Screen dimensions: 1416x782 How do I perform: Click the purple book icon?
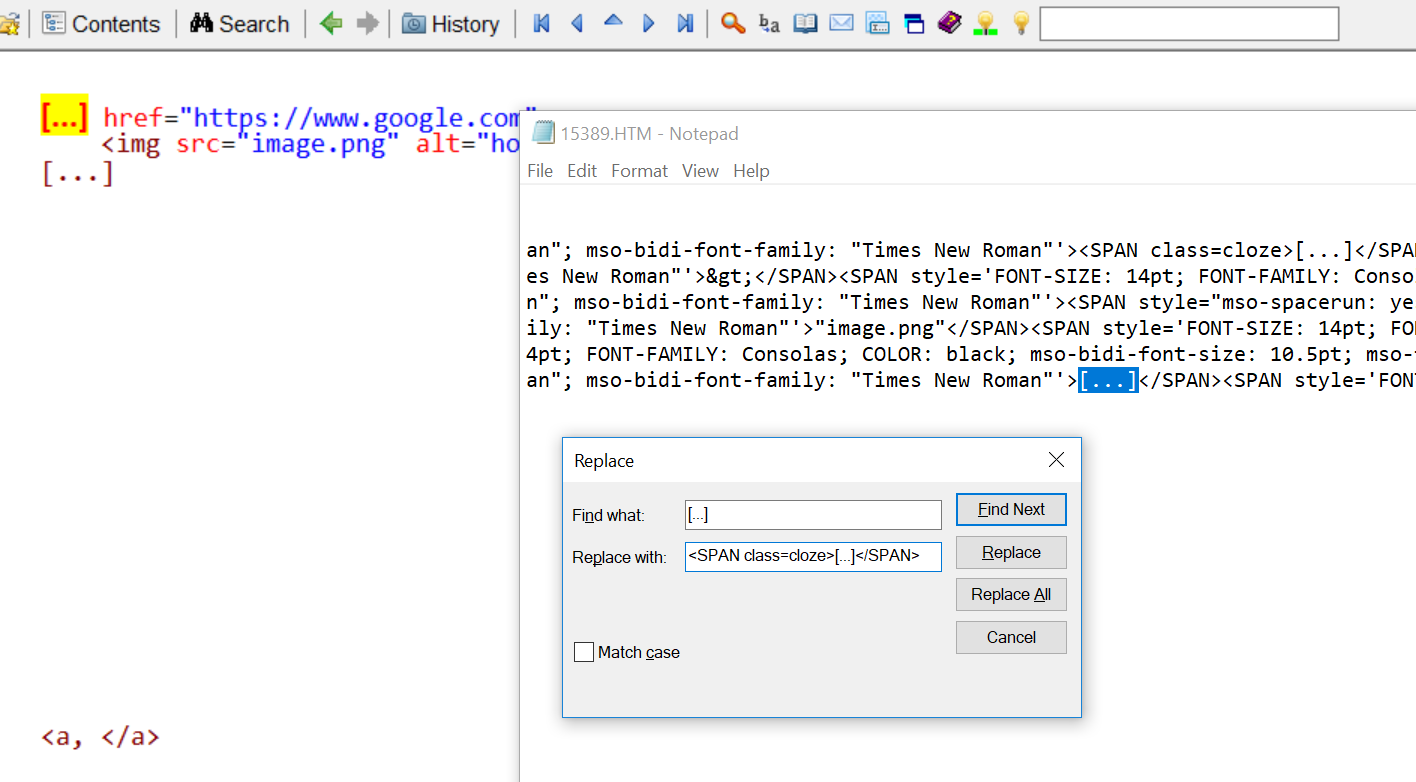click(x=950, y=24)
